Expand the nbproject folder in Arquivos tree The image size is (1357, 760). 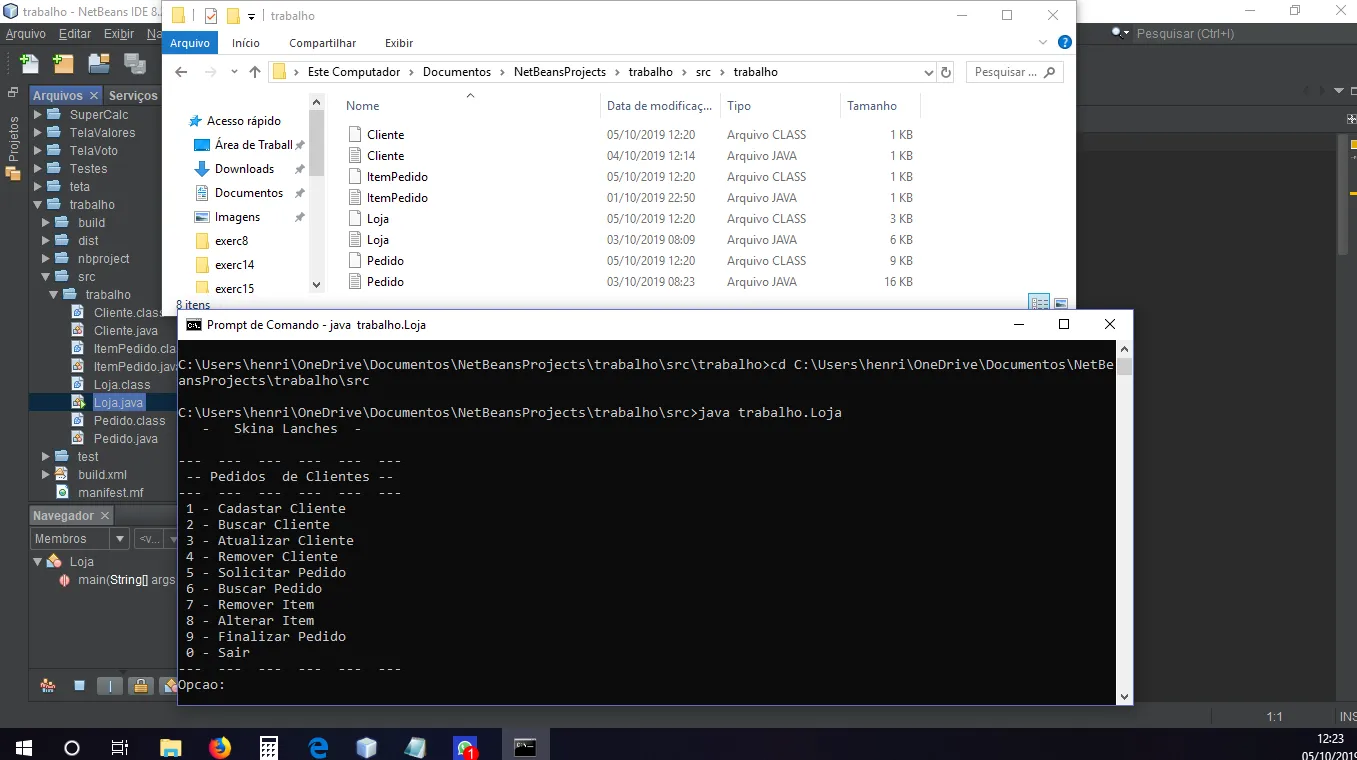[x=46, y=259]
